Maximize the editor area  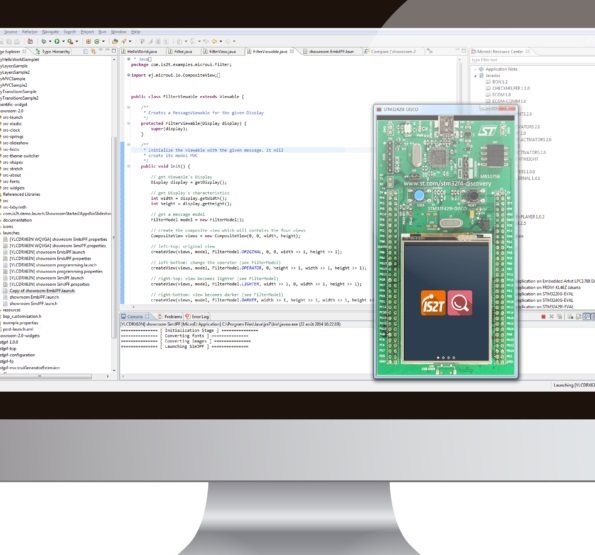463,50
